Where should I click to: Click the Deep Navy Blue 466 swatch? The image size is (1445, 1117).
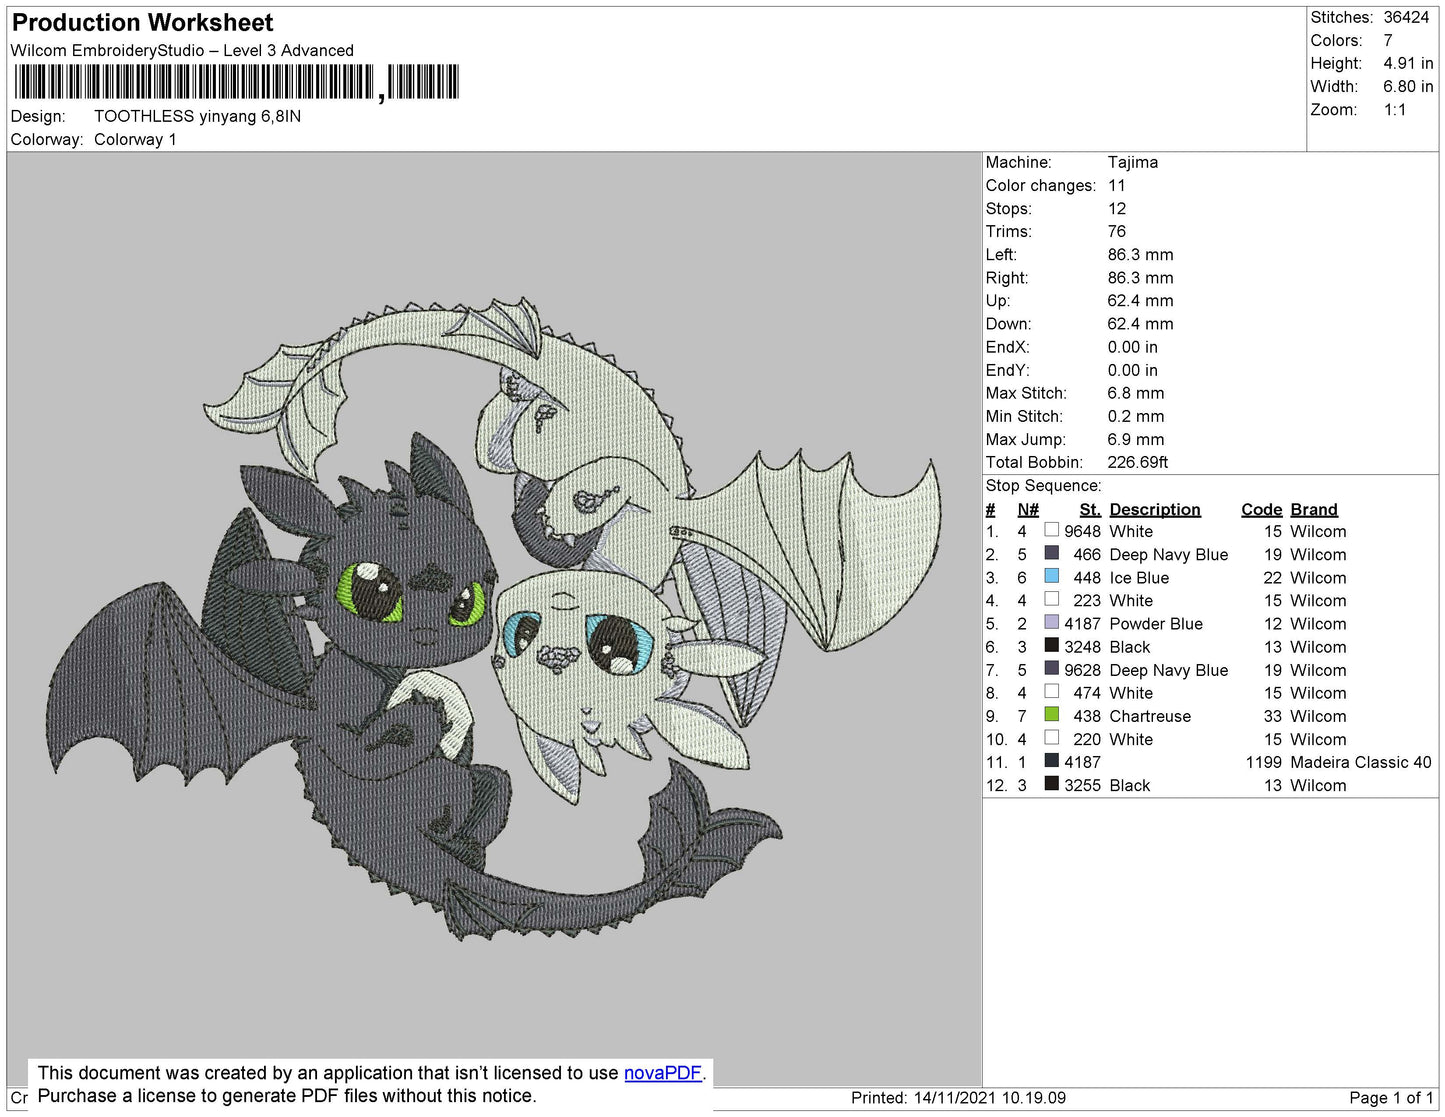(x=1051, y=553)
